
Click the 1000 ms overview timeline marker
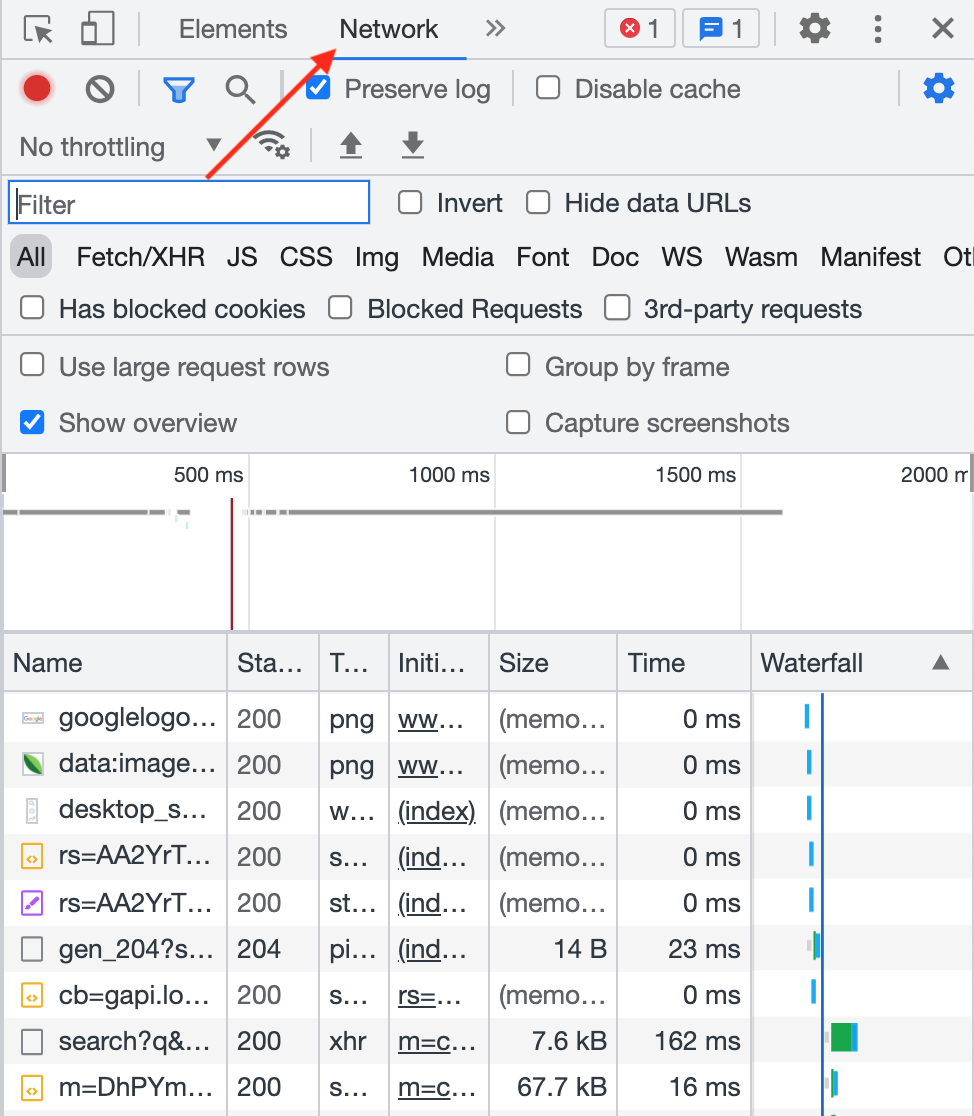pyautogui.click(x=449, y=475)
